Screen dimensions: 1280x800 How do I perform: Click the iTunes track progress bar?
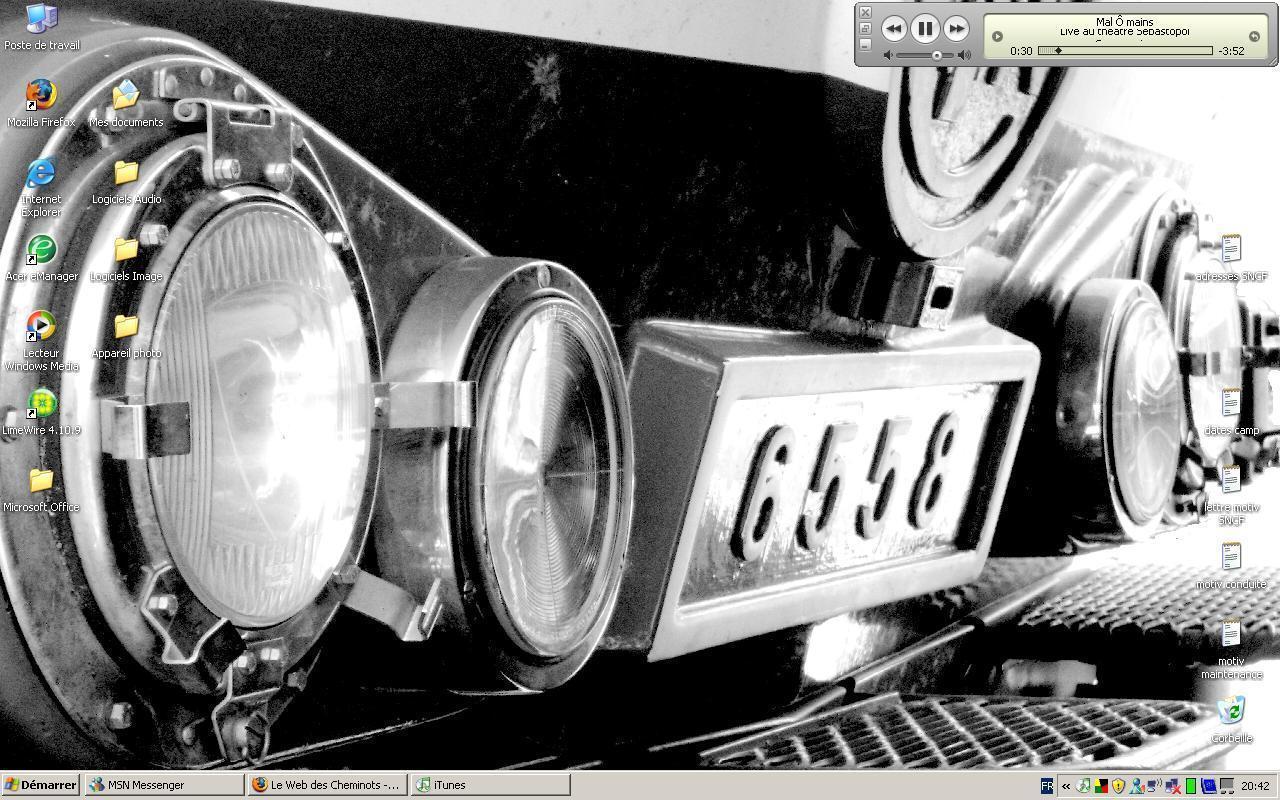pyautogui.click(x=1125, y=50)
